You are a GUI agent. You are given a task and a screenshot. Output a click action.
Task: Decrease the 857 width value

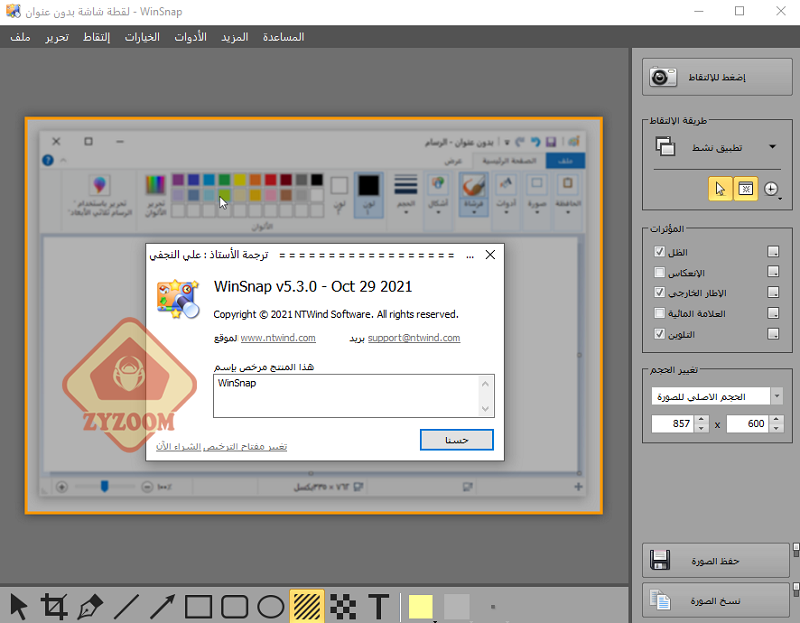coord(701,428)
